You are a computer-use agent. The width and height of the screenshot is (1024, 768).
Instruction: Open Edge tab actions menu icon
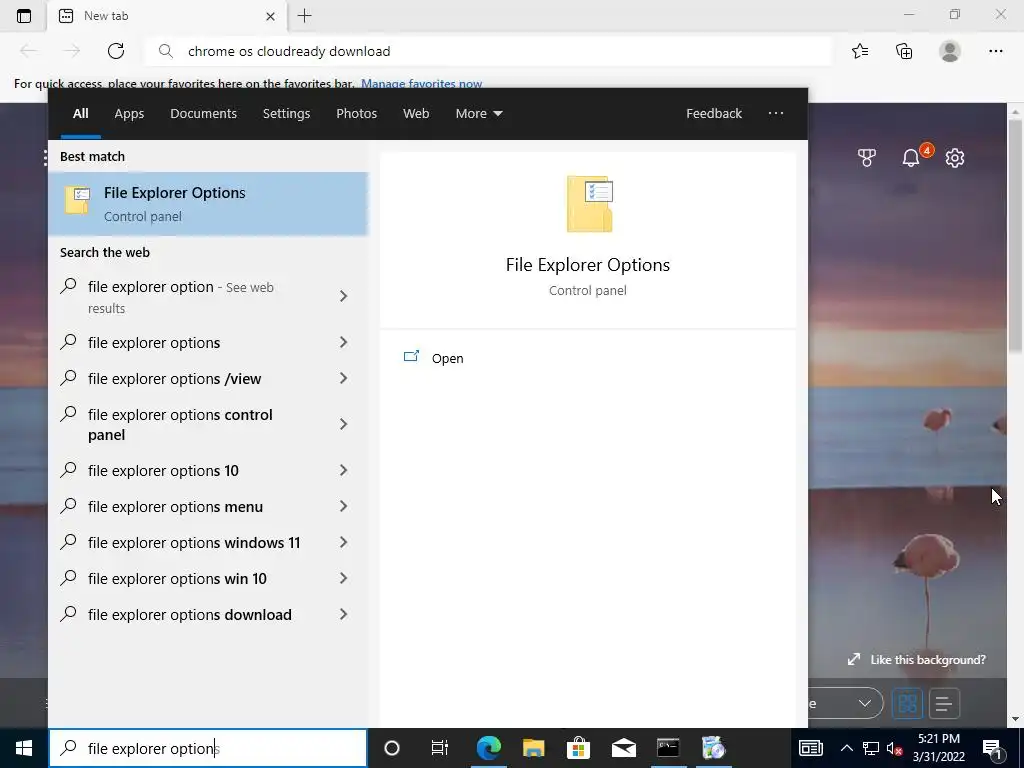24,16
